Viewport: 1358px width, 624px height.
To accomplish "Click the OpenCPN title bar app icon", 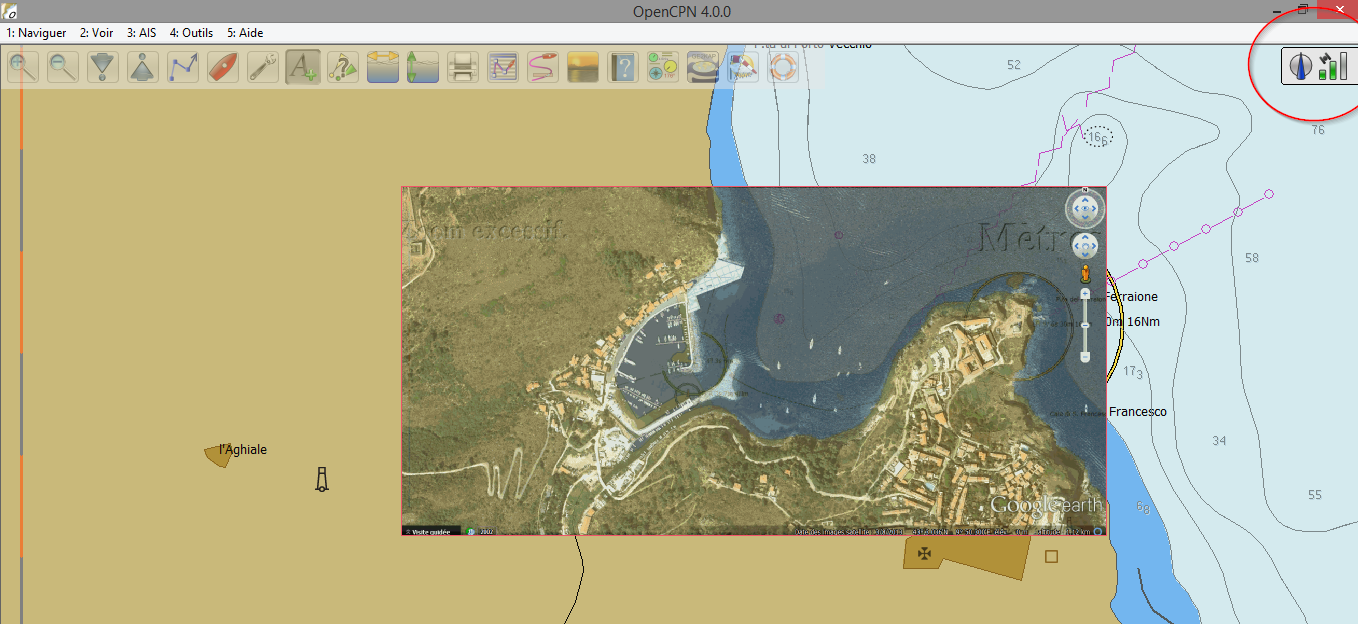I will point(11,10).
